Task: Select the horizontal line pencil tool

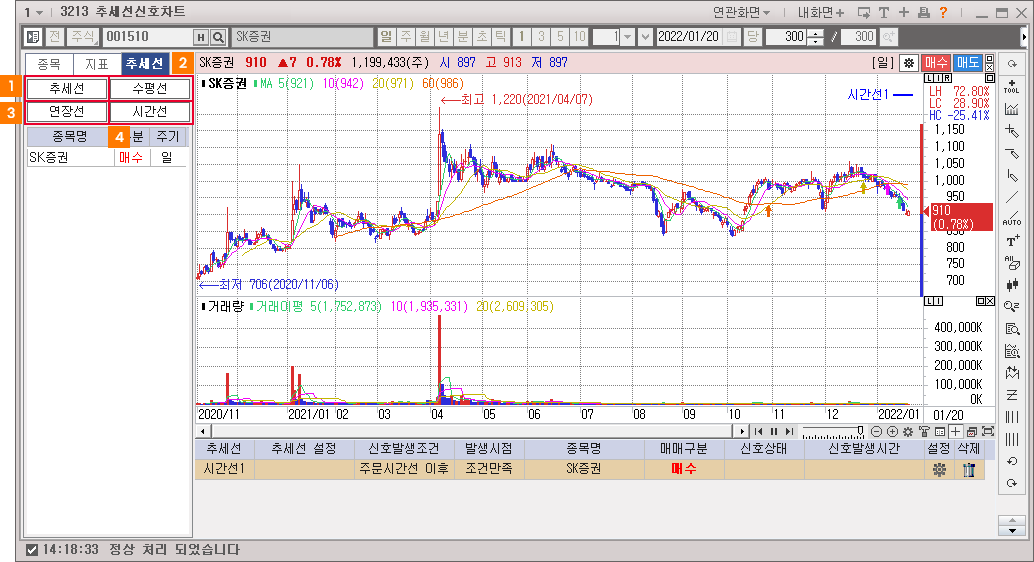Action: [1012, 154]
